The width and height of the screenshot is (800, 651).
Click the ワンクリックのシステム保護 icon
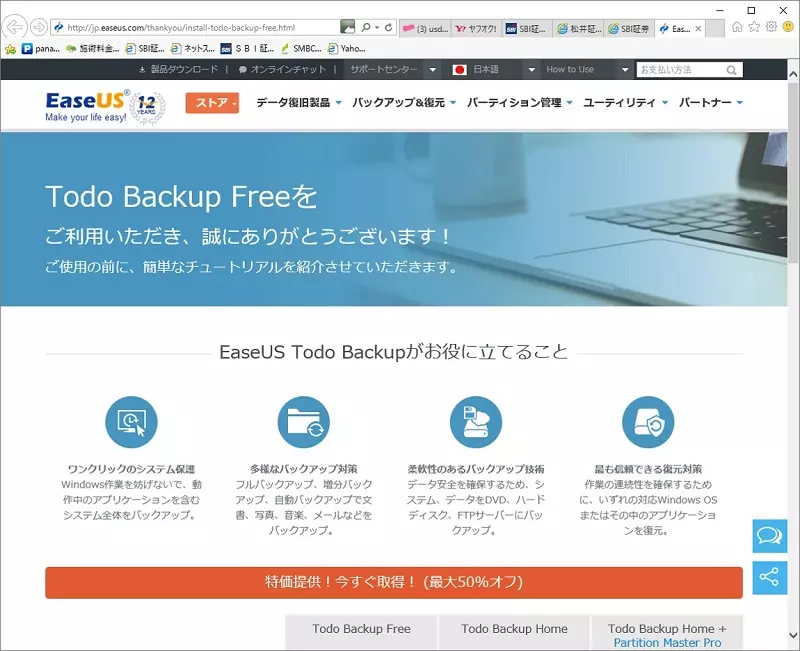[131, 422]
